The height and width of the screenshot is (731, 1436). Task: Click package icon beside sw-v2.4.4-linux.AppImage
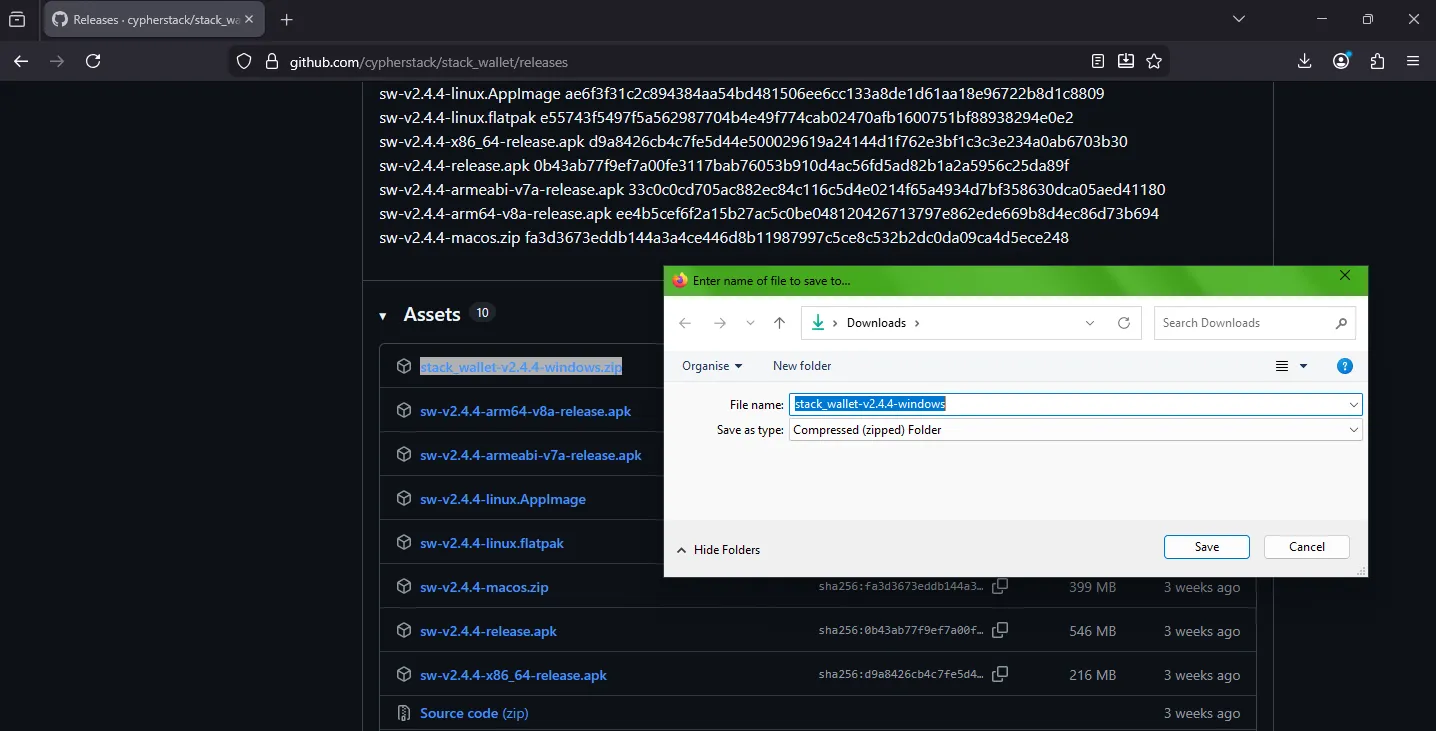pyautogui.click(x=404, y=499)
